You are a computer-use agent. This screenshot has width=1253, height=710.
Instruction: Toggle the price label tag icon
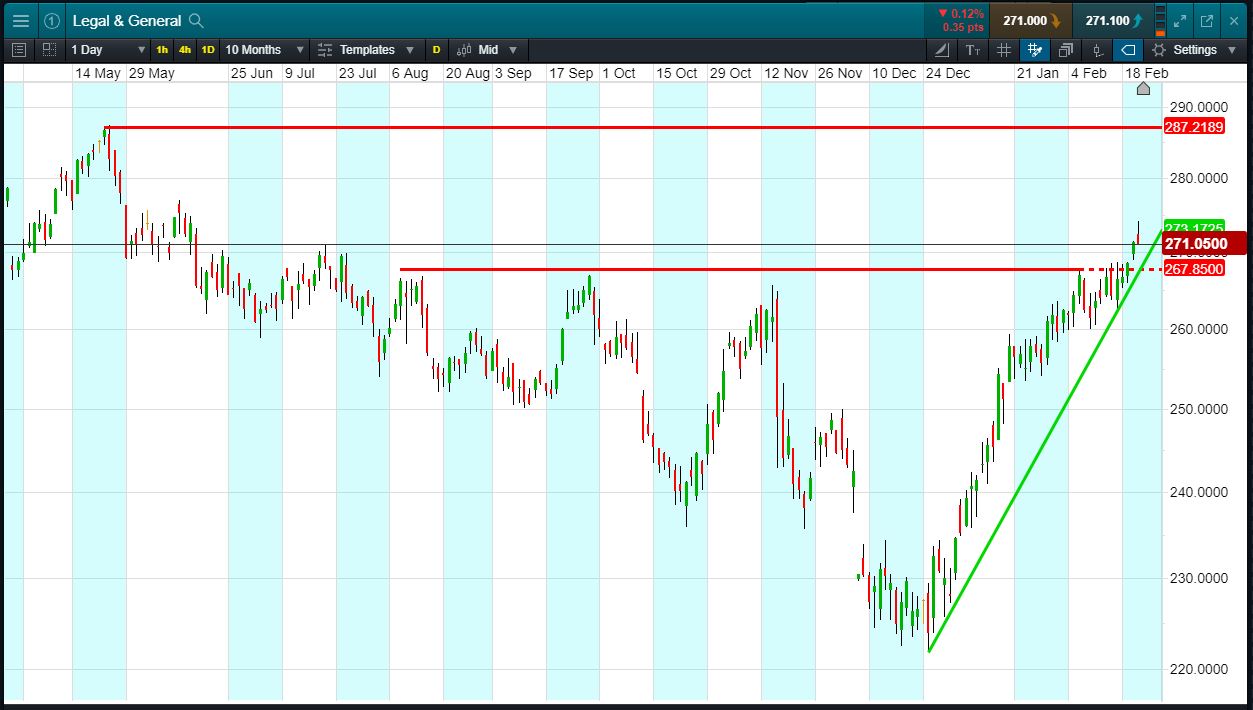click(1128, 49)
